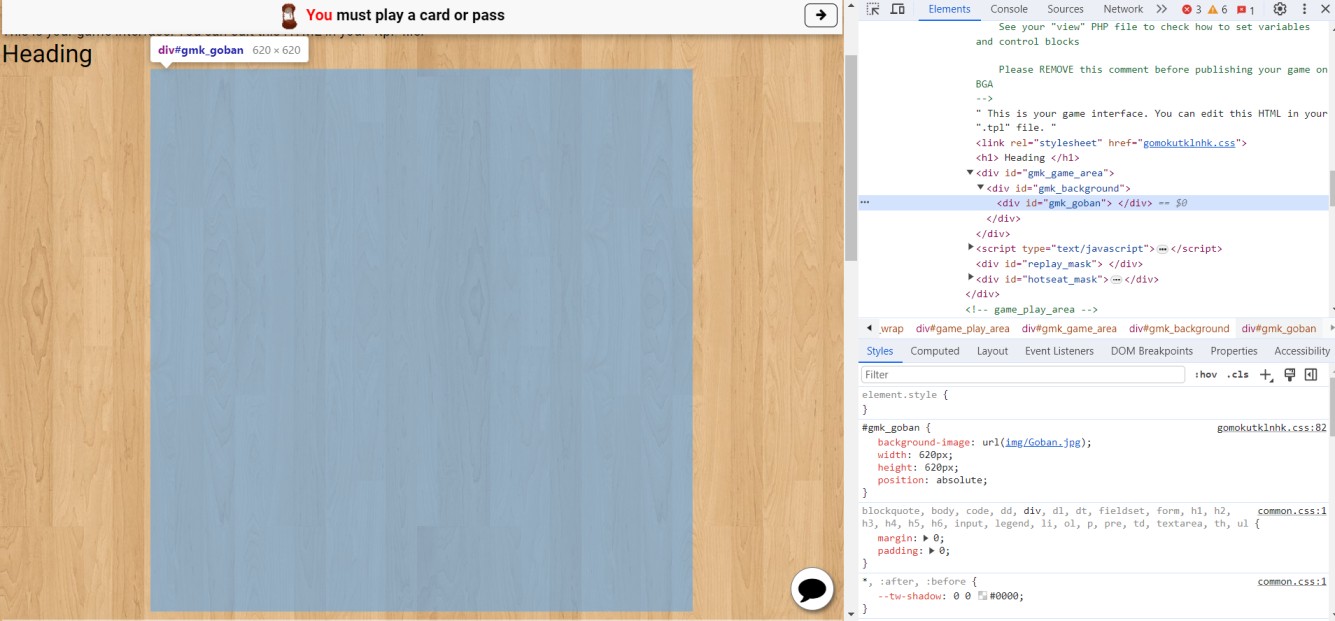Toggle the .cls classes button
The height and width of the screenshot is (621, 1335).
tap(1238, 375)
